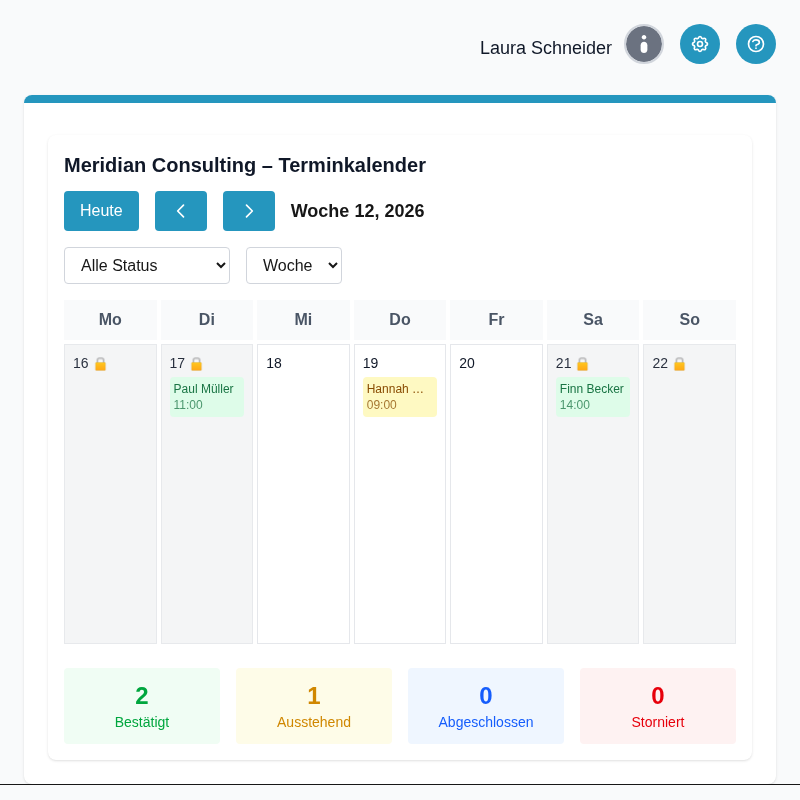The height and width of the screenshot is (800, 800).
Task: Open the user profile info icon
Action: 644,44
